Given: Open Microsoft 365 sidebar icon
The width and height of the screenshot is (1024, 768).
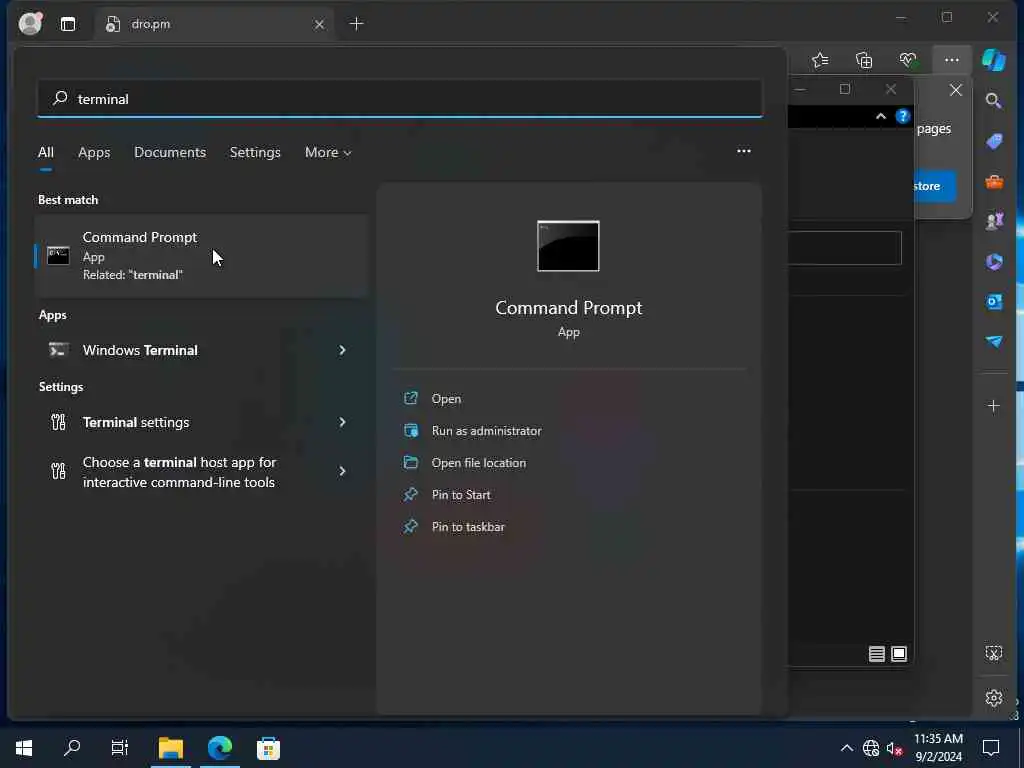Looking at the screenshot, I should pos(994,261).
